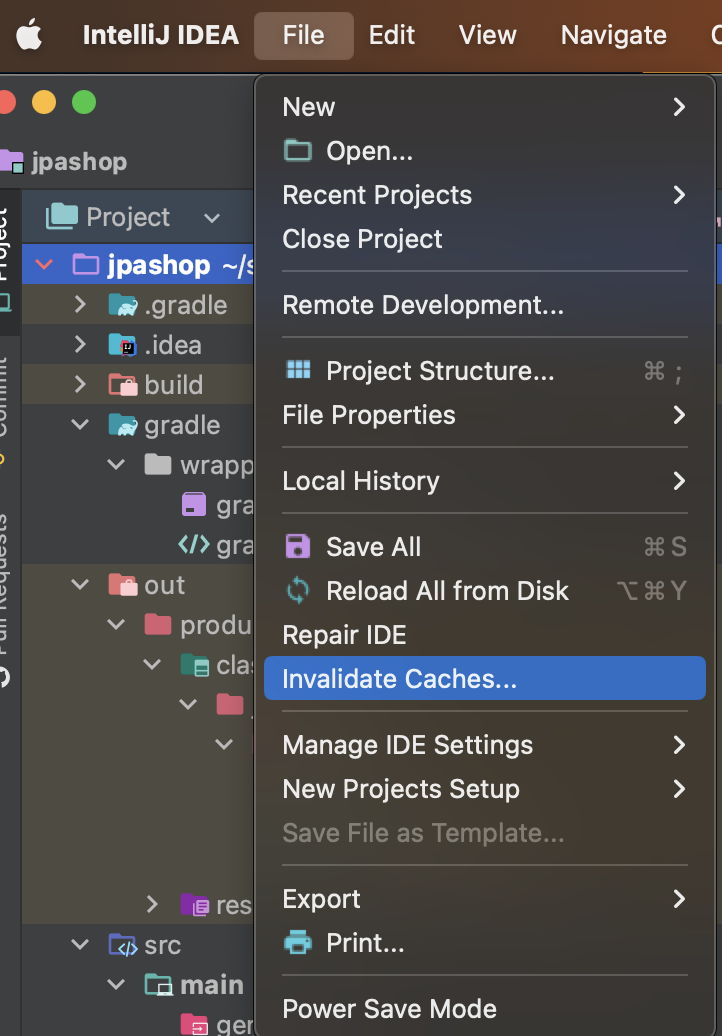Viewport: 722px width, 1036px height.
Task: Open Manage IDE Settings submenu
Action: click(x=485, y=745)
